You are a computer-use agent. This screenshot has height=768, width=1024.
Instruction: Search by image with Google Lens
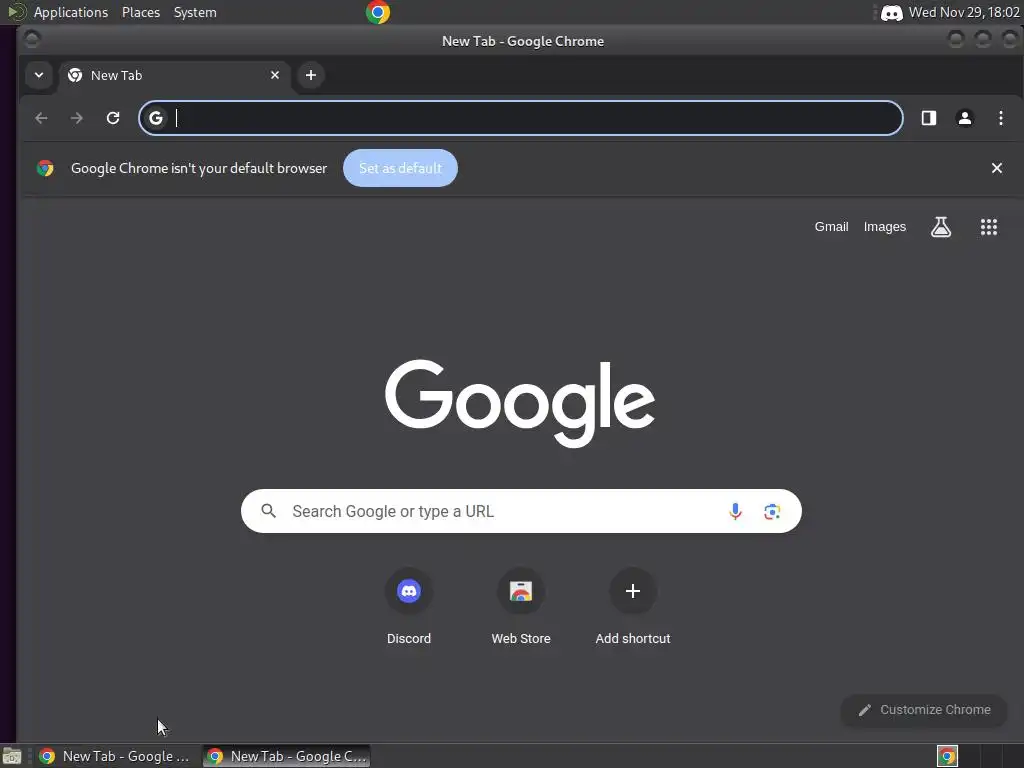[x=772, y=511]
